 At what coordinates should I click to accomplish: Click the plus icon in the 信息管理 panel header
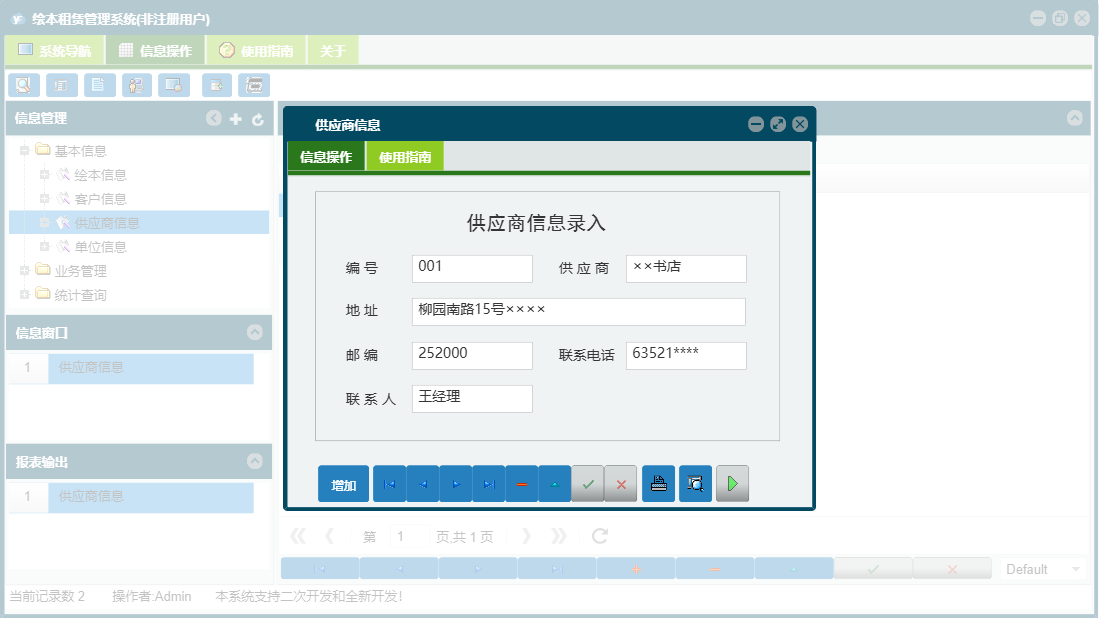234,118
